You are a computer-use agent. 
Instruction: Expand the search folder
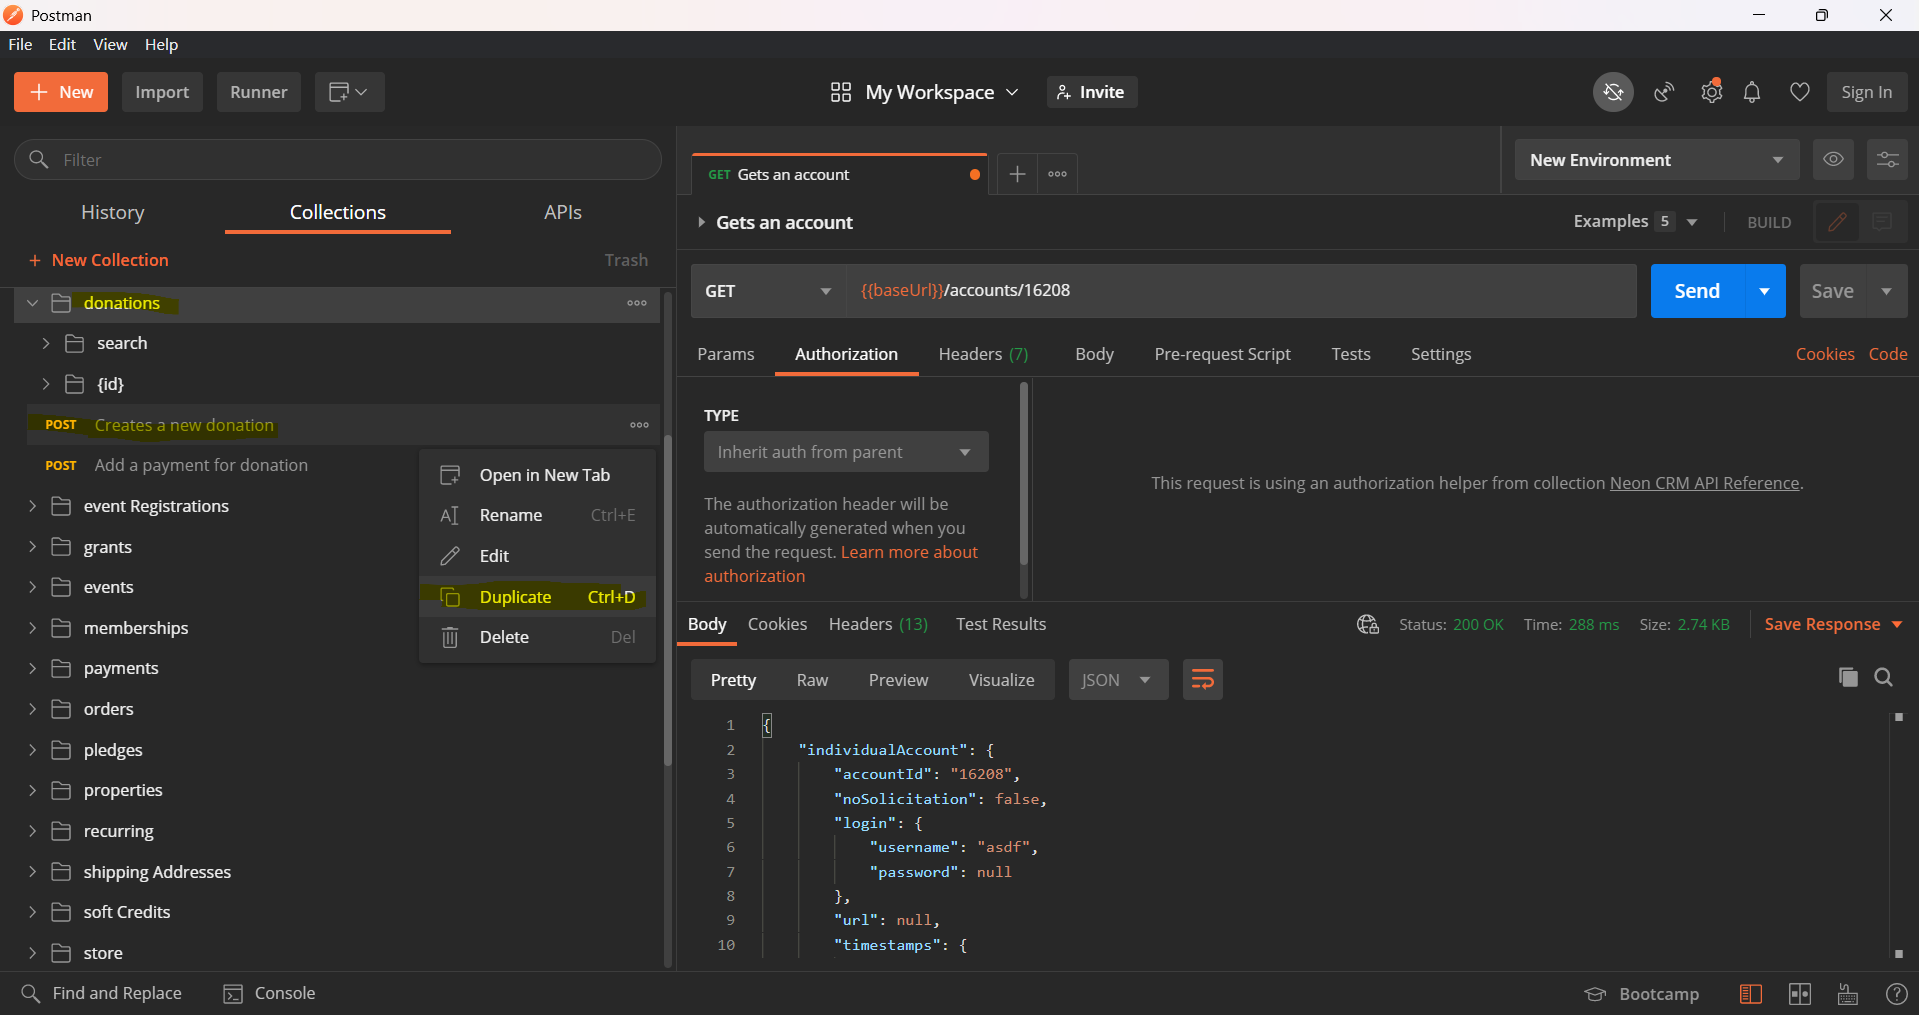[x=46, y=343]
